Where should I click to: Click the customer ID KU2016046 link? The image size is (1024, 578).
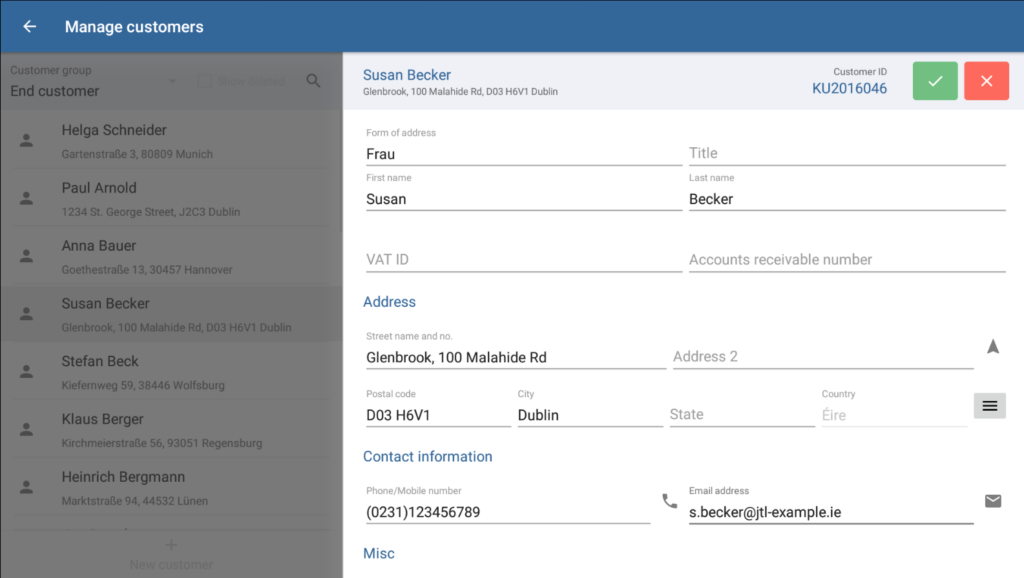[849, 88]
